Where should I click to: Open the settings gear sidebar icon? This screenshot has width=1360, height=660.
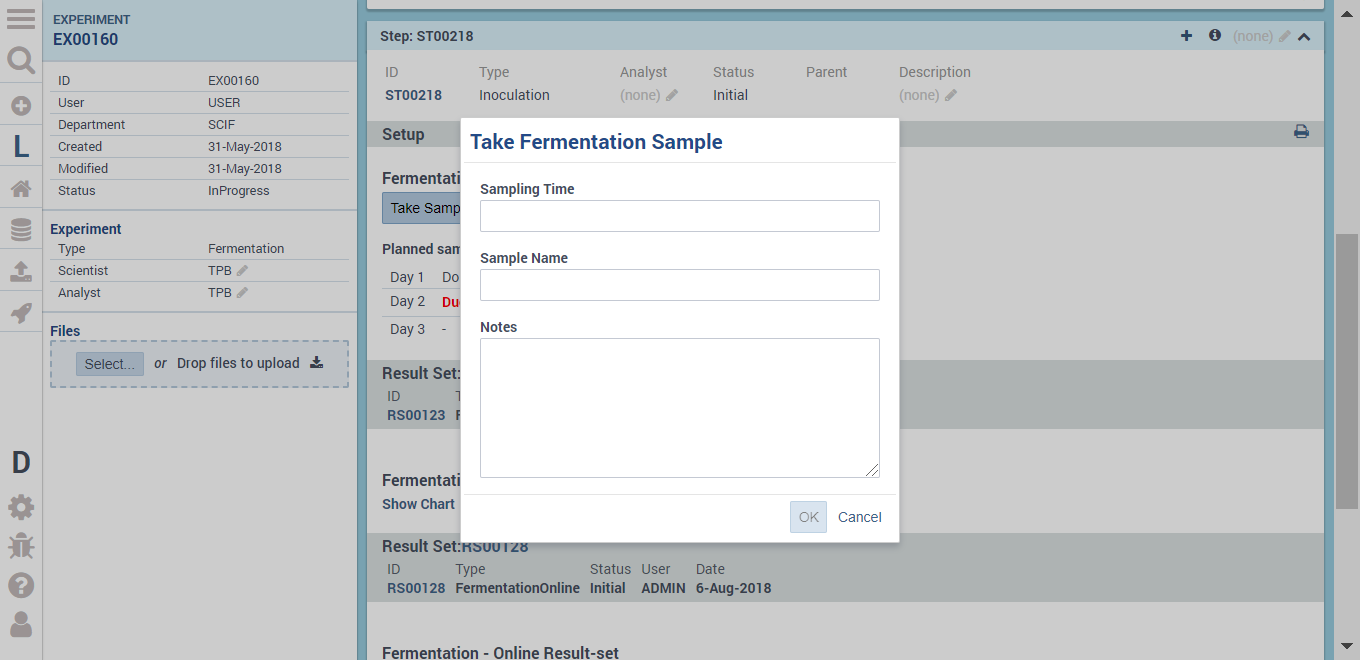pos(21,507)
